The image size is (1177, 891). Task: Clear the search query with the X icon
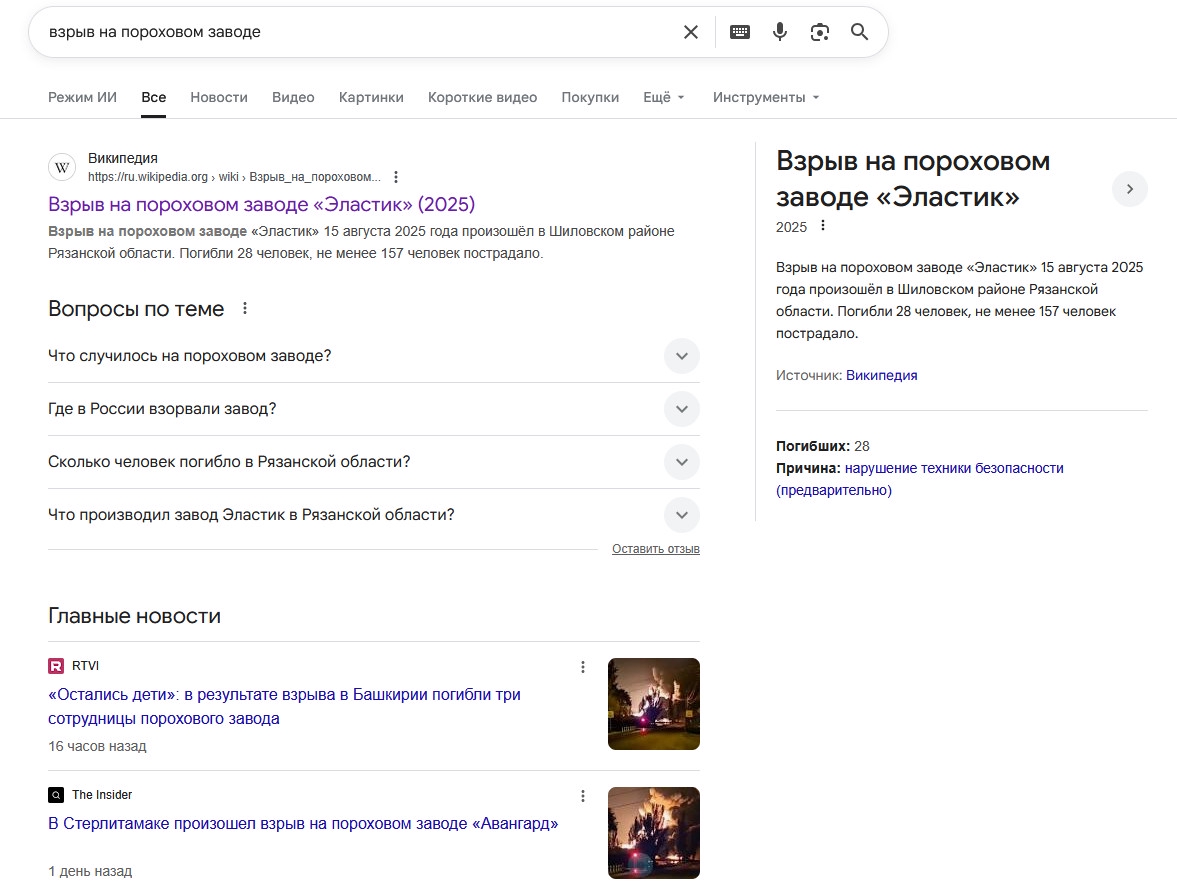coord(690,32)
